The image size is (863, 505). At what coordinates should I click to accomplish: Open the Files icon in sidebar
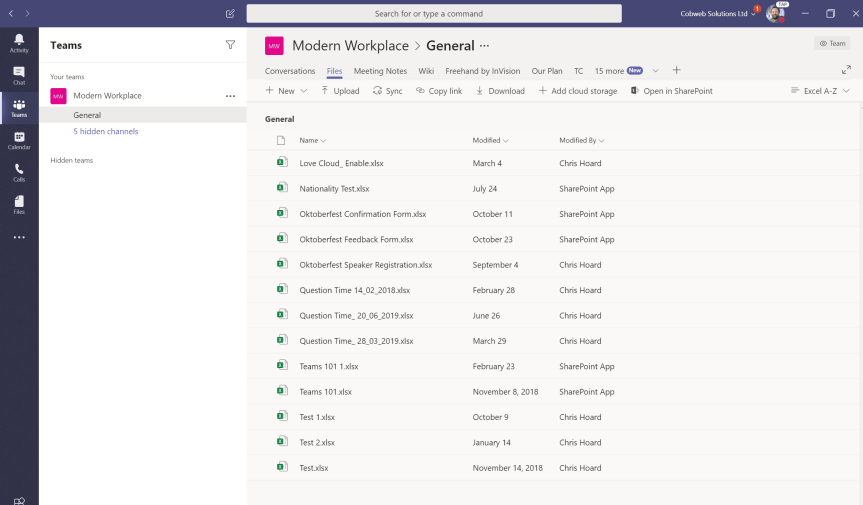click(x=19, y=204)
